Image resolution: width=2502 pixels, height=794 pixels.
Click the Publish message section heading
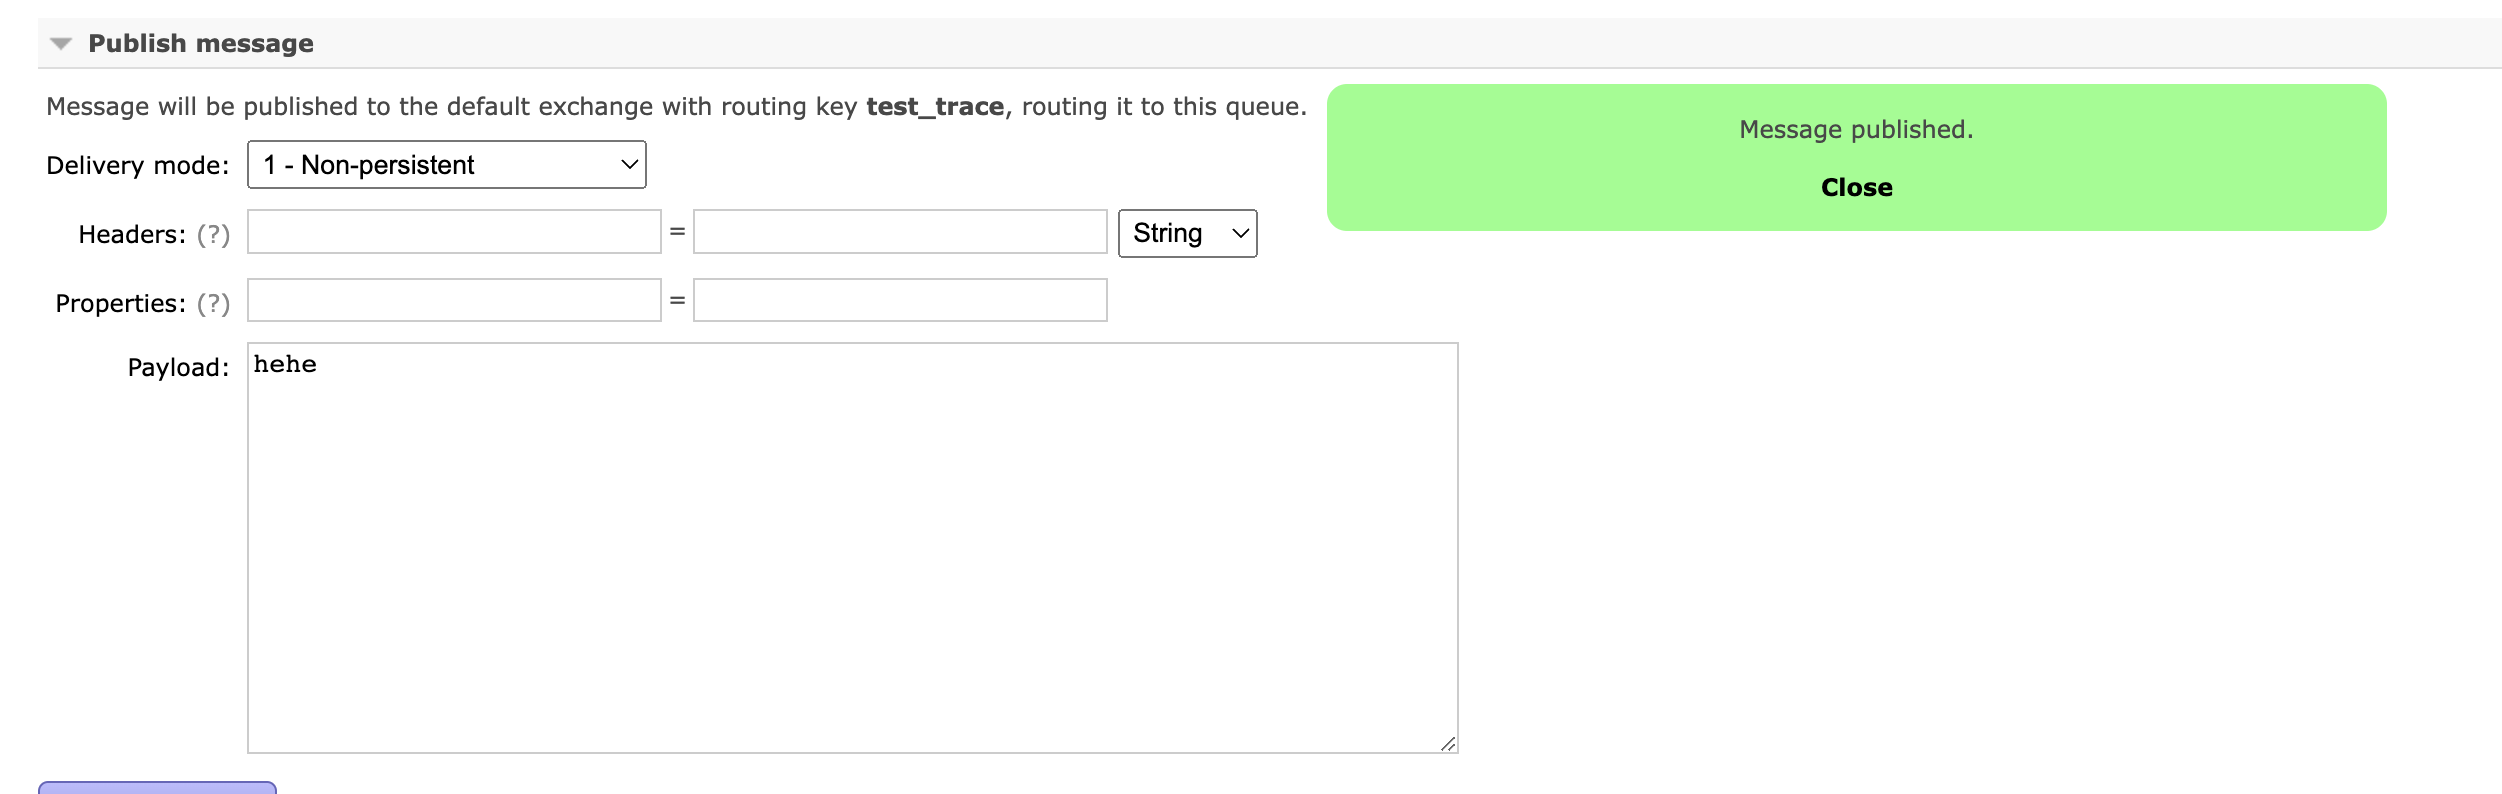(200, 44)
